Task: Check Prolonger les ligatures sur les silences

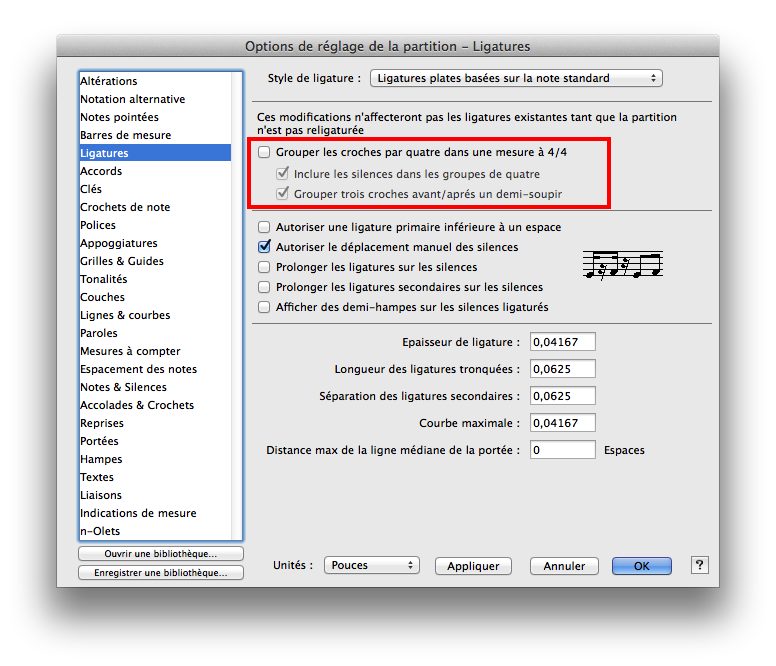Action: [265, 267]
